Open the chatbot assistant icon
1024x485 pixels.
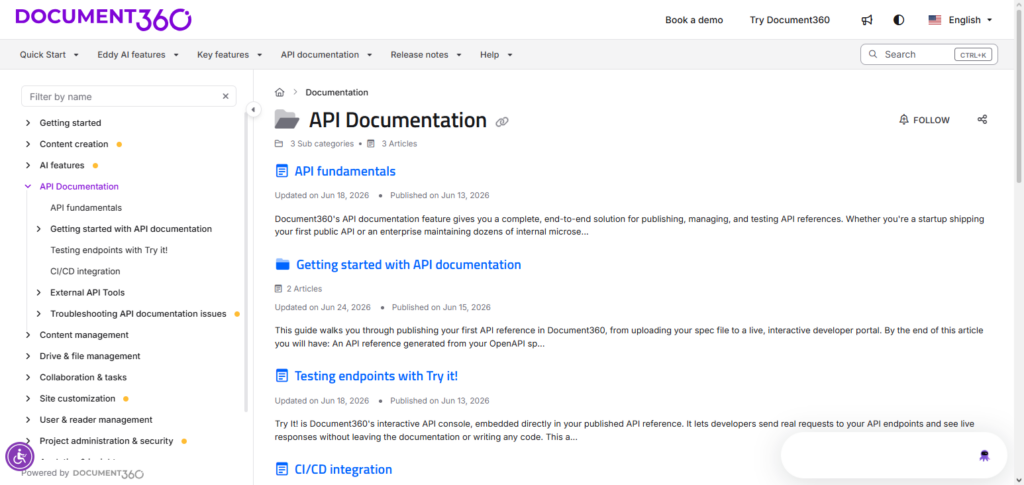click(x=984, y=456)
